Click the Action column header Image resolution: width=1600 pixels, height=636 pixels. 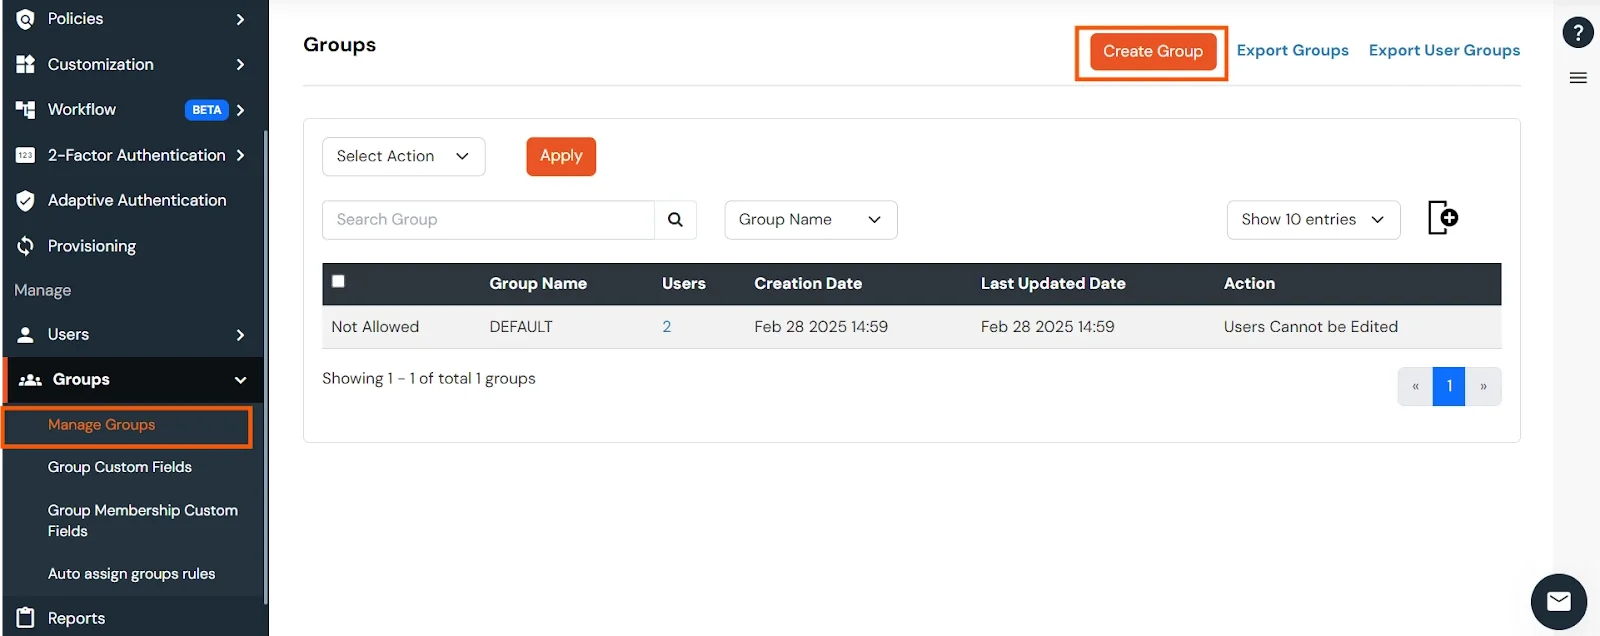tap(1249, 284)
